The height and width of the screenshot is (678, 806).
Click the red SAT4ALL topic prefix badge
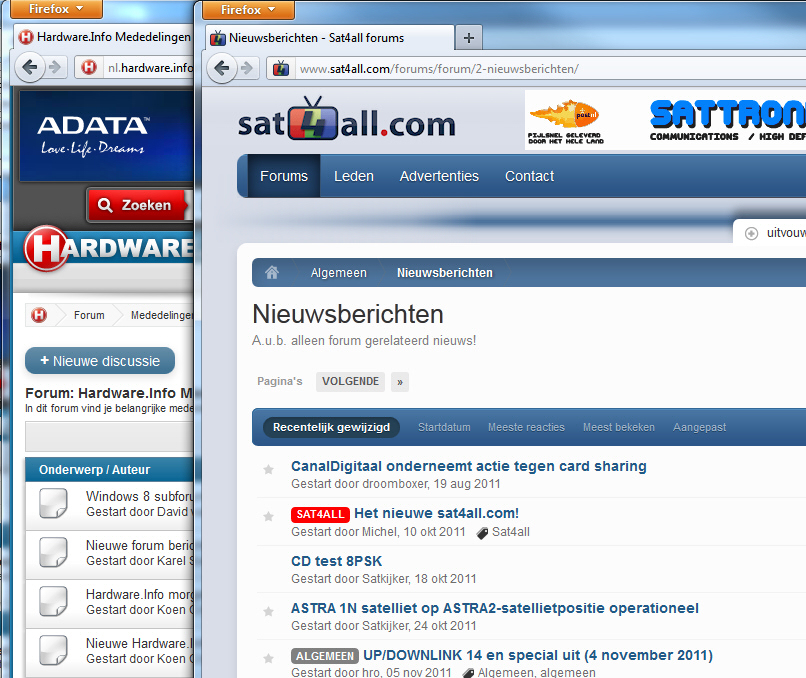[x=320, y=514]
